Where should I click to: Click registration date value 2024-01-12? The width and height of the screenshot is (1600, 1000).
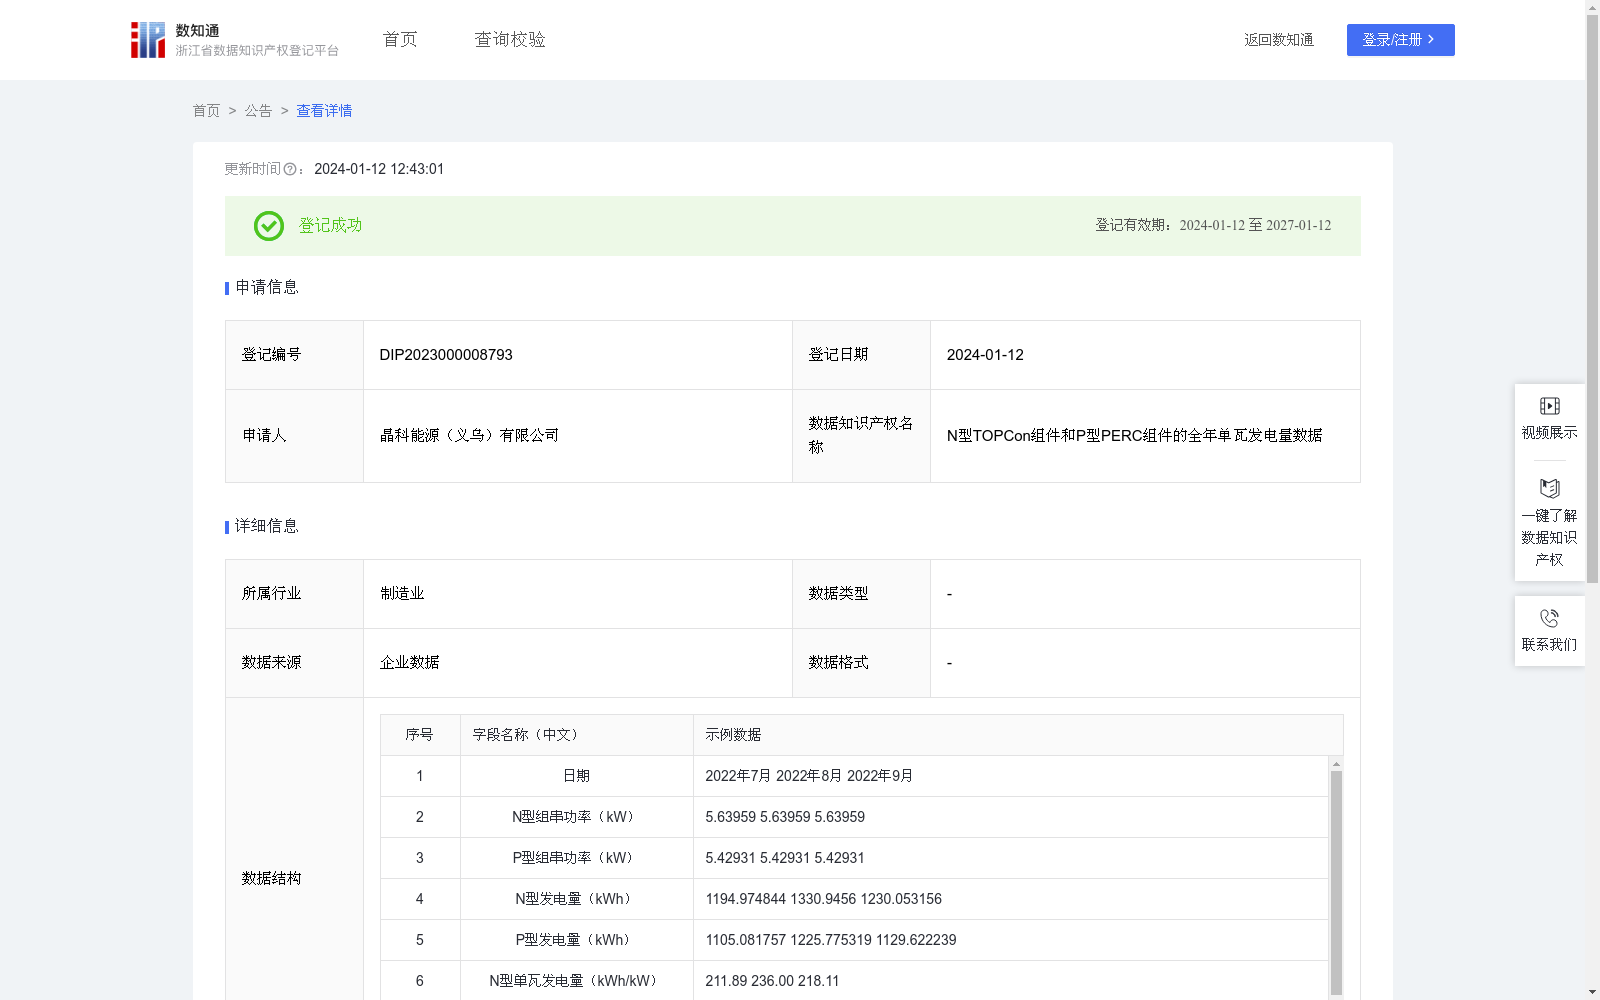click(x=985, y=355)
